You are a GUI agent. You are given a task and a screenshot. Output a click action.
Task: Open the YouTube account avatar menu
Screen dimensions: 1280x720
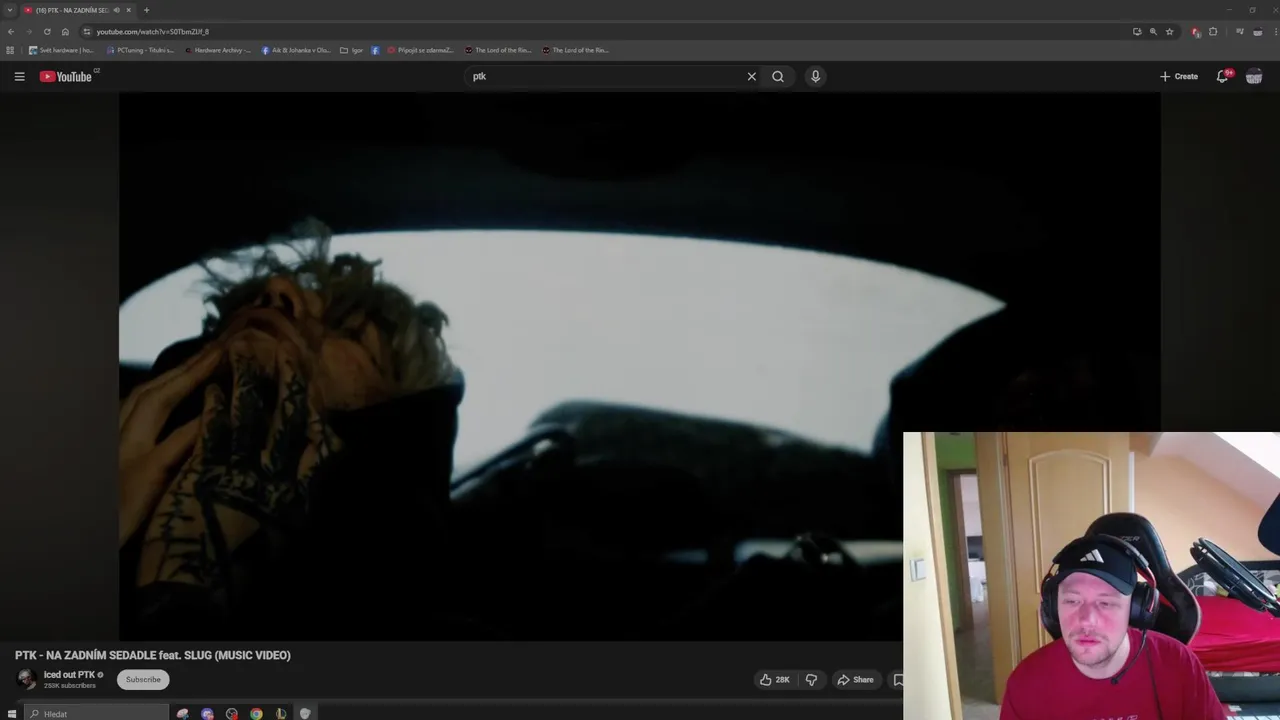pyautogui.click(x=1254, y=76)
